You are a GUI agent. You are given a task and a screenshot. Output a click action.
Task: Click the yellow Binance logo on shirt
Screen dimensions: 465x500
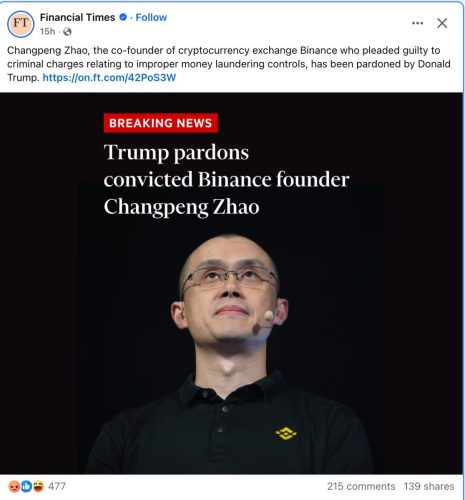point(286,433)
